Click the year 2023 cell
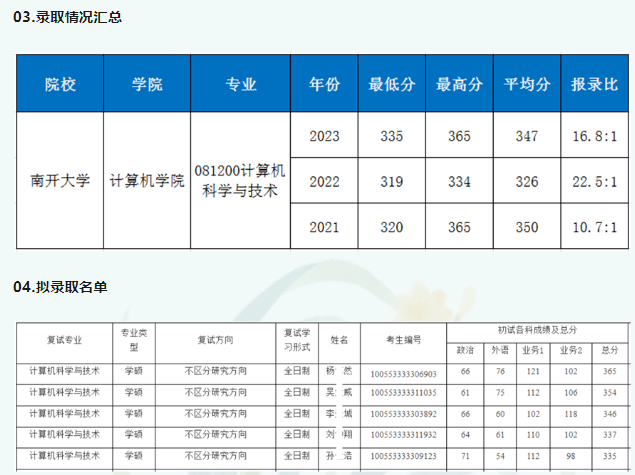 pyautogui.click(x=324, y=136)
